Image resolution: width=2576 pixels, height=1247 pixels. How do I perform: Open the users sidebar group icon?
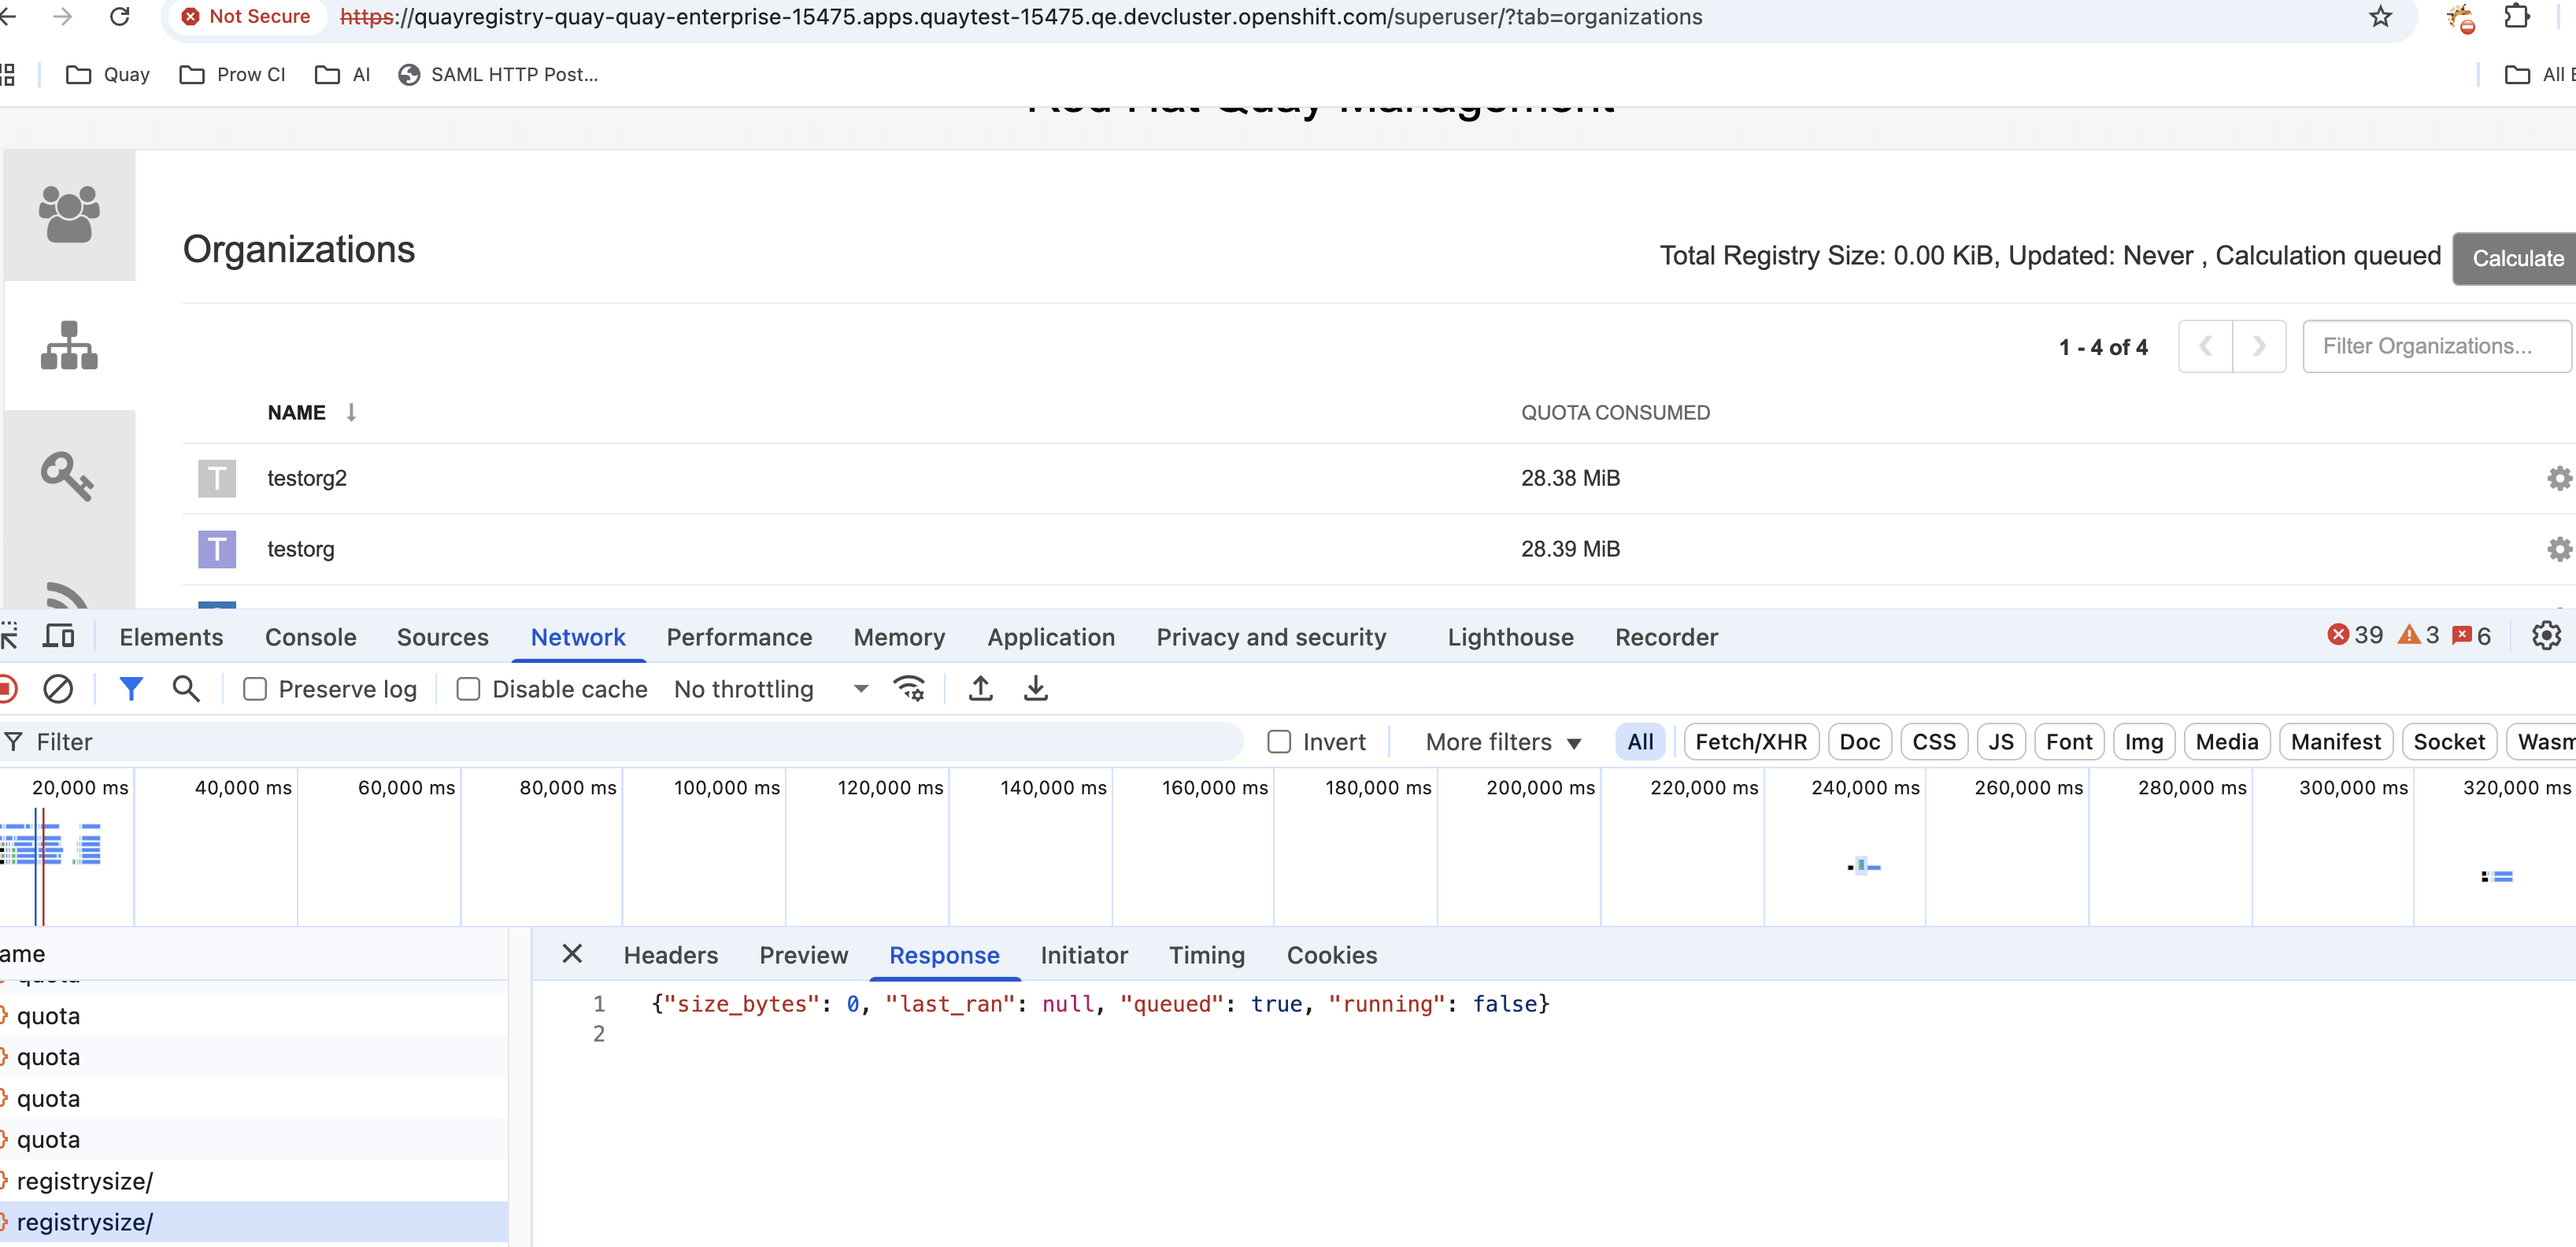(x=69, y=214)
